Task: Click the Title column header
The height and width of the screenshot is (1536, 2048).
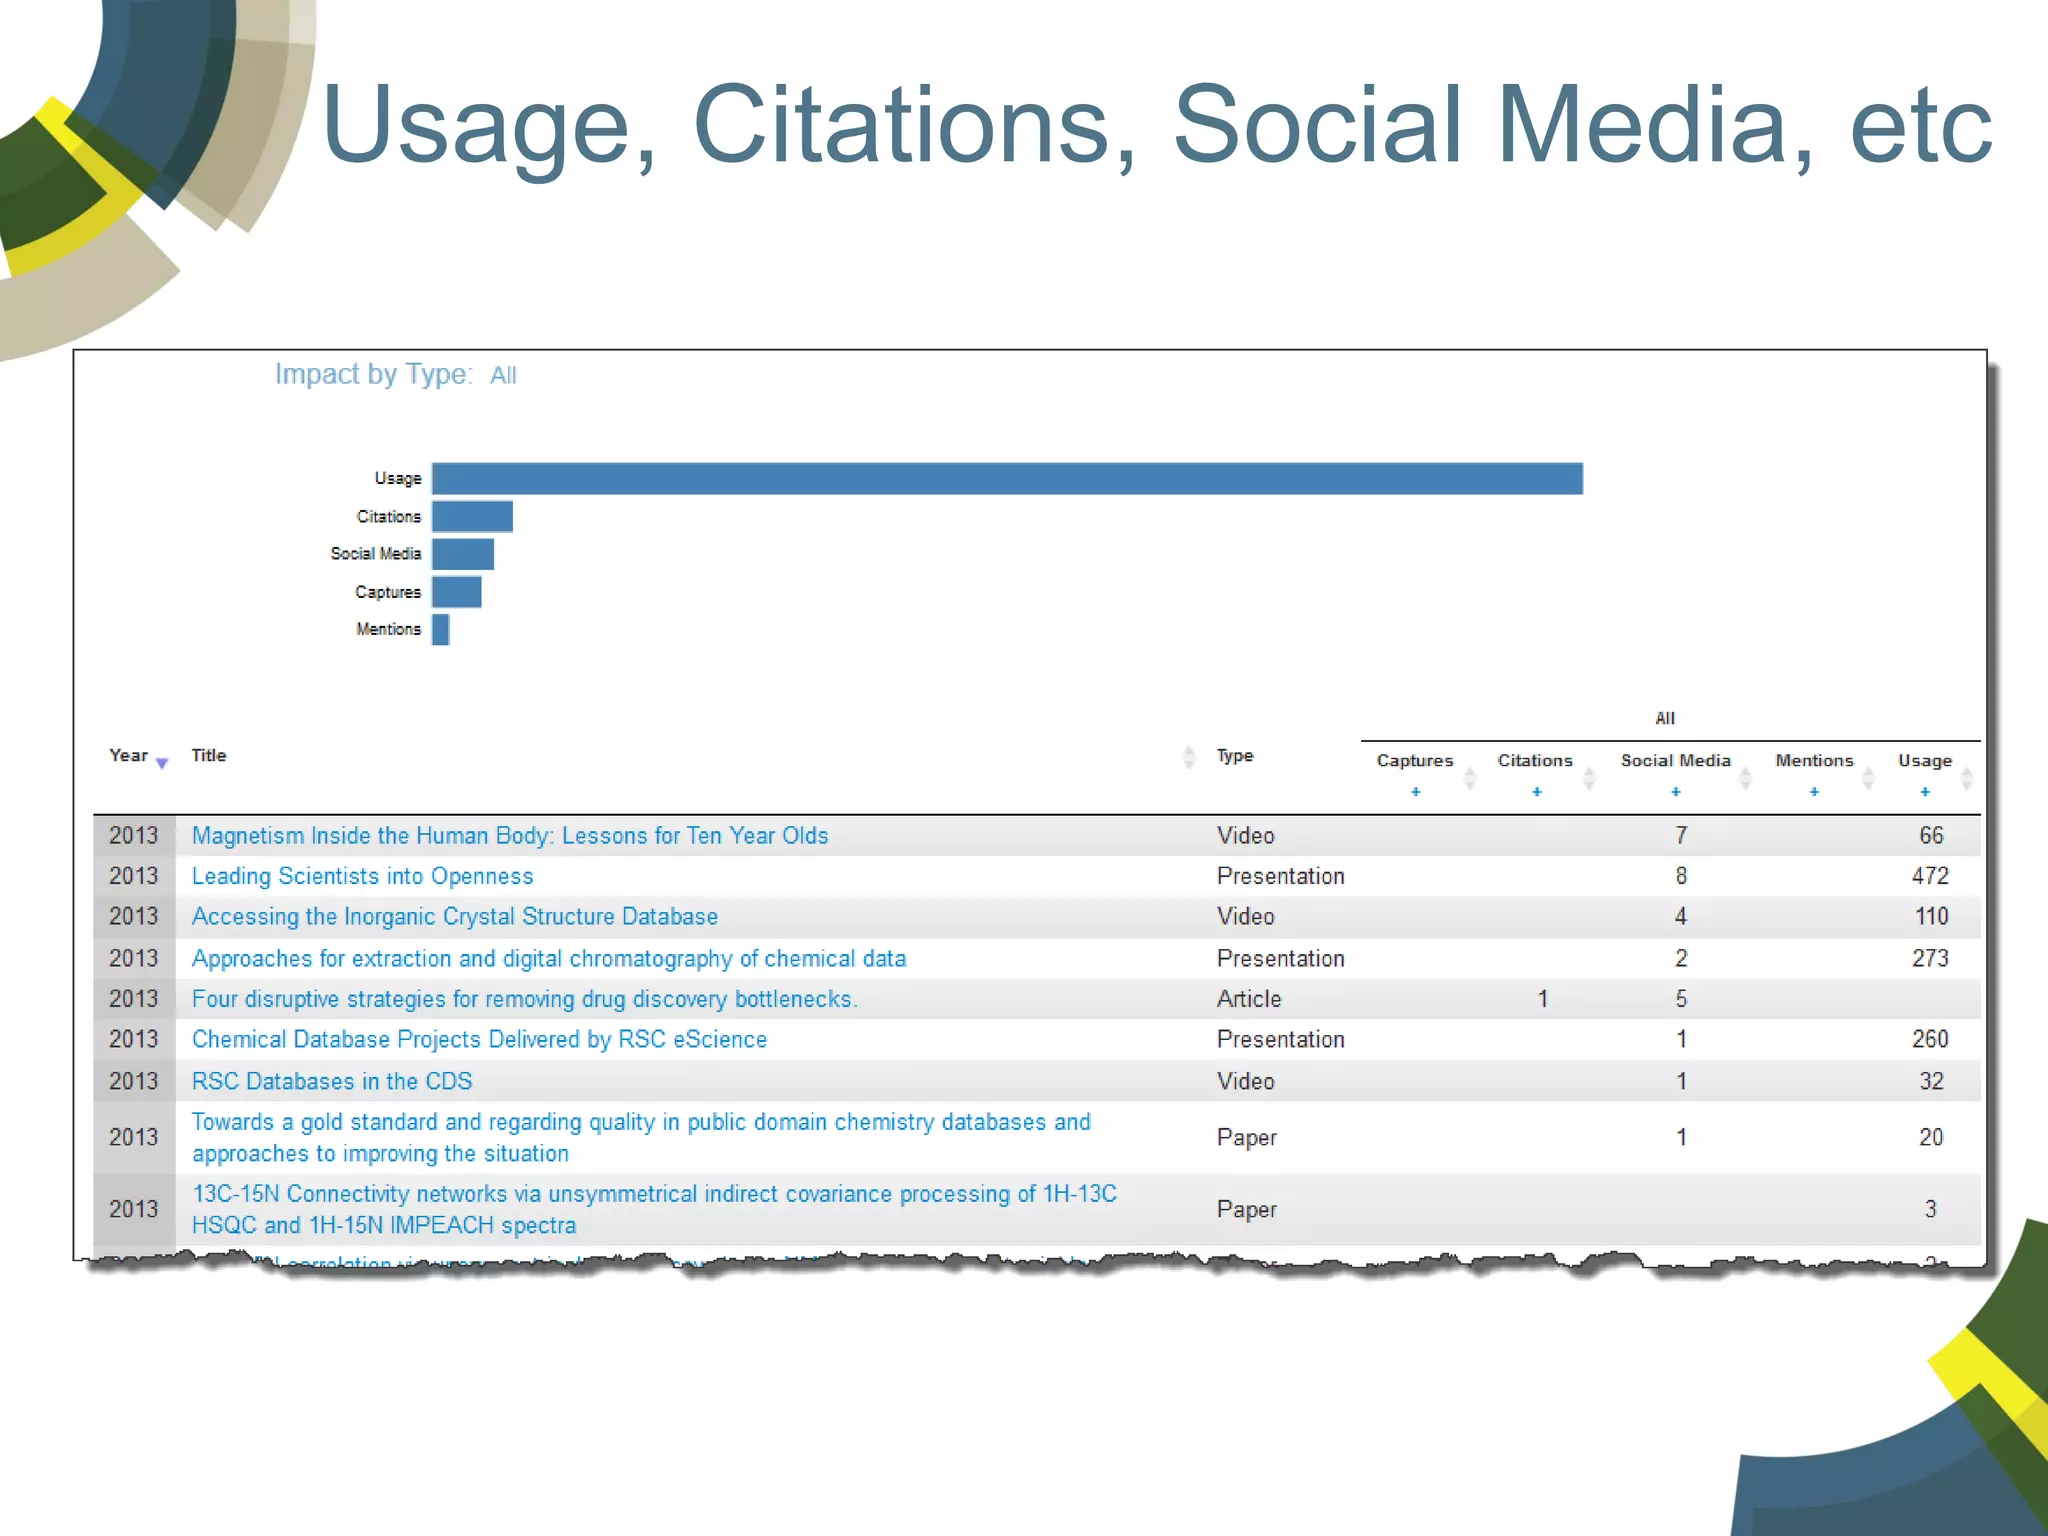Action: pos(209,756)
